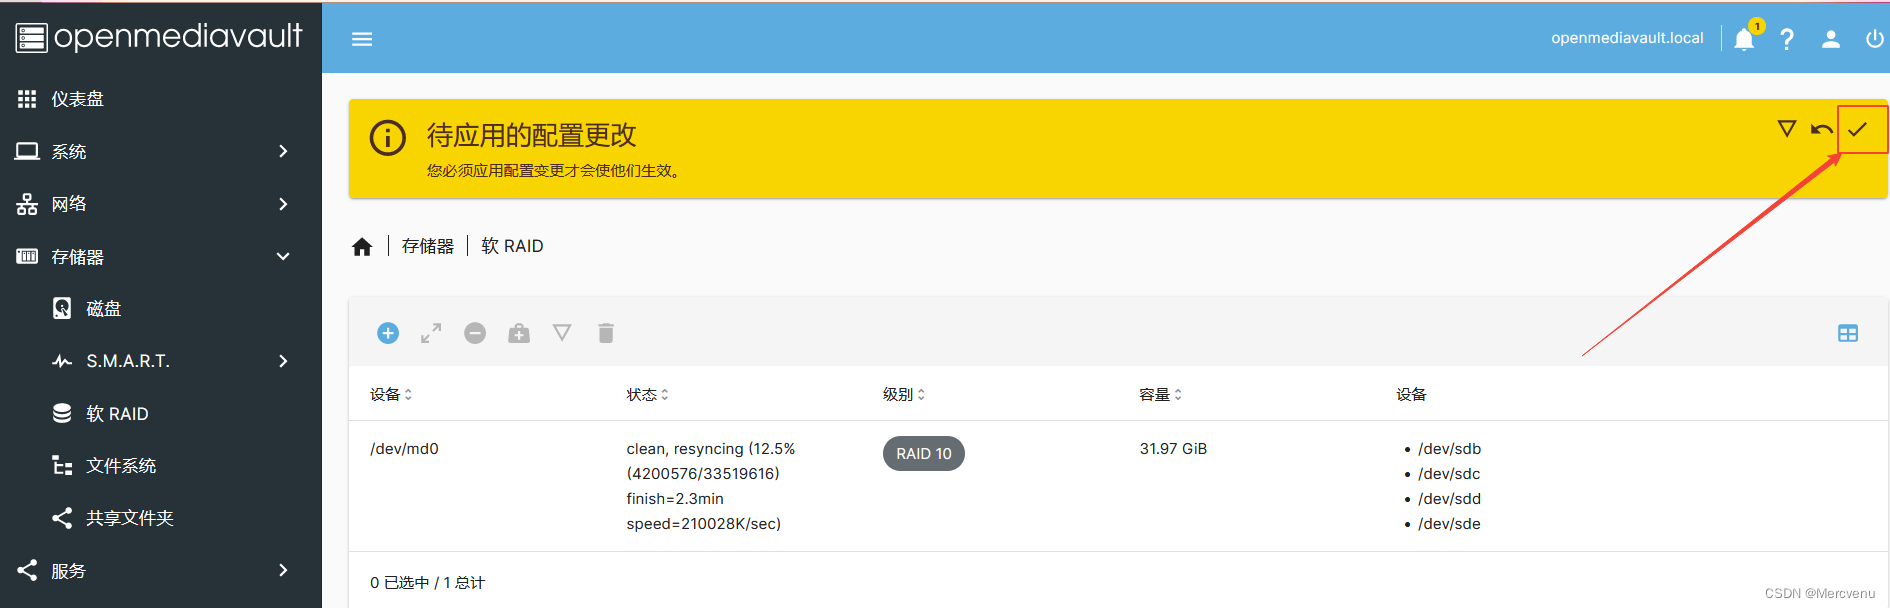
Task: Click /dev/sdb in device list
Action: 1449,449
